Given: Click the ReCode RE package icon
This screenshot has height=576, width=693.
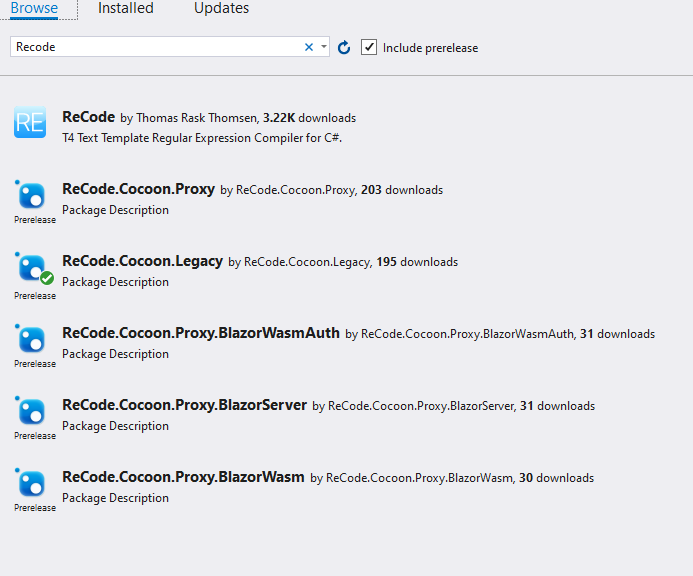Looking at the screenshot, I should [x=30, y=122].
